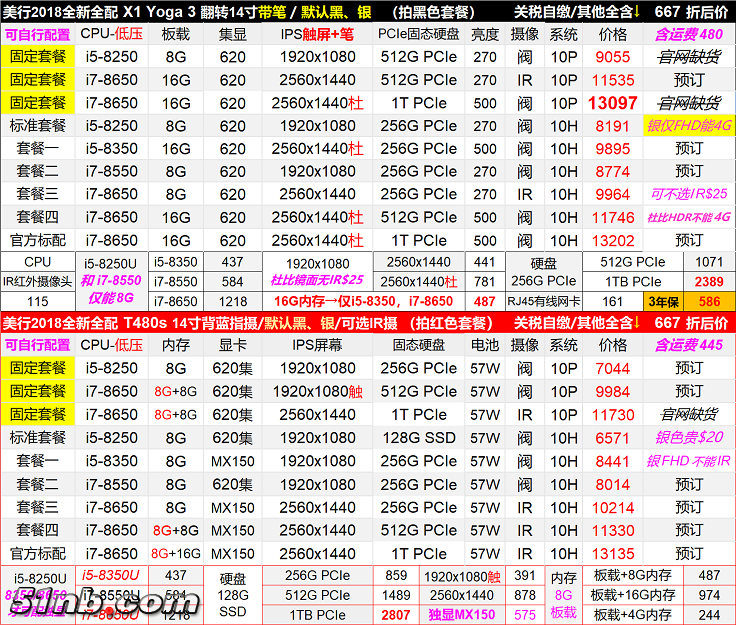Screen dimensions: 736x625
Task: Select the pink '独显MX150' cell
Action: (461, 615)
